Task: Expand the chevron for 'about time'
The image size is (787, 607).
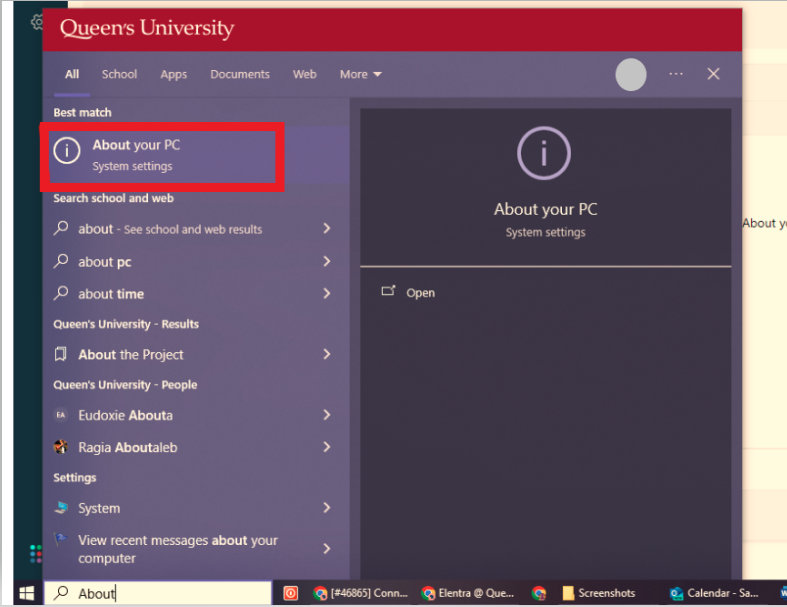Action: pyautogui.click(x=327, y=293)
